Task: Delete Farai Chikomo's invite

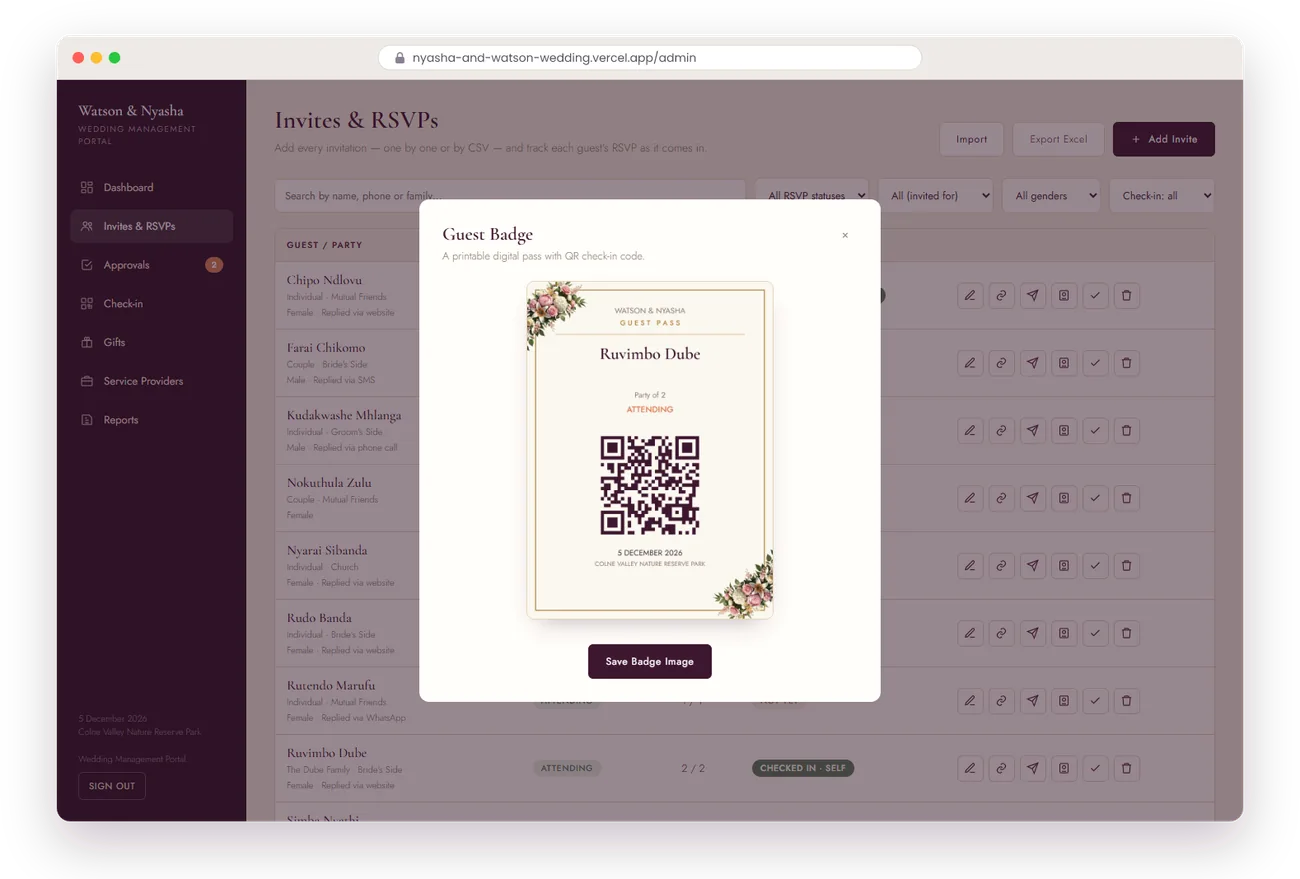Action: (1127, 363)
